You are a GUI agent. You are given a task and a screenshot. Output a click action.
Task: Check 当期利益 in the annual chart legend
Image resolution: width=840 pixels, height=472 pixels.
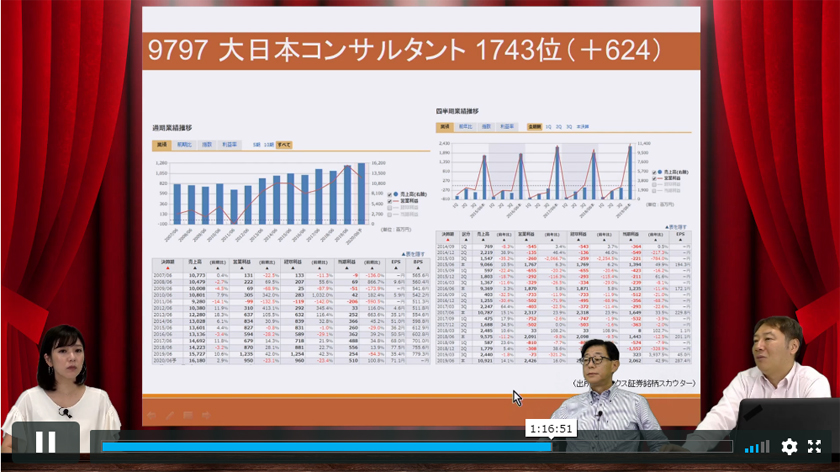(x=390, y=214)
